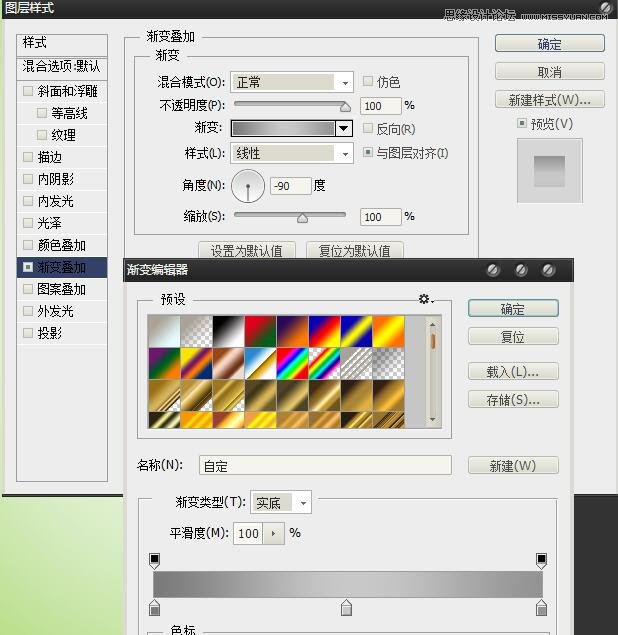Image resolution: width=618 pixels, height=635 pixels.
Task: Click the 角度 angle value field
Action: (x=290, y=186)
